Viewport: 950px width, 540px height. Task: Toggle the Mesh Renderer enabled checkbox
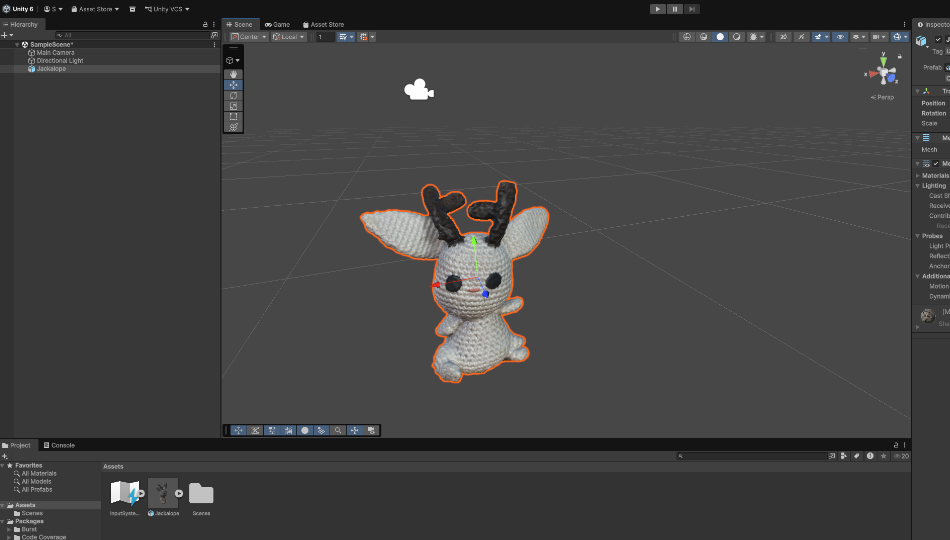(x=936, y=164)
